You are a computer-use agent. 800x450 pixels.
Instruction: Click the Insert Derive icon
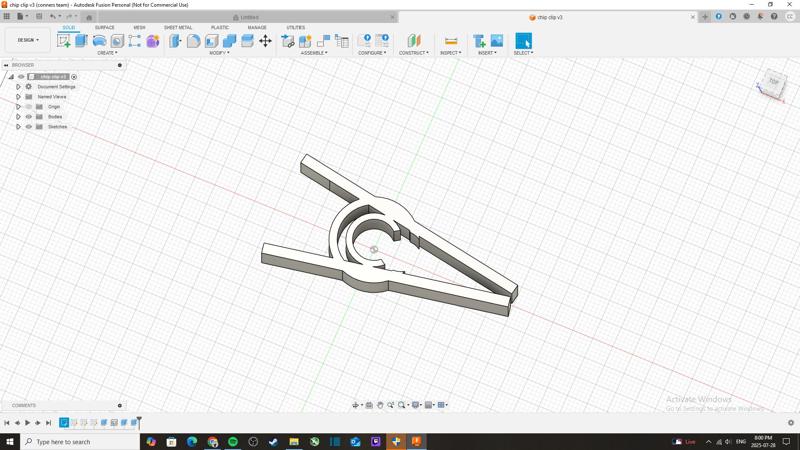pos(479,41)
